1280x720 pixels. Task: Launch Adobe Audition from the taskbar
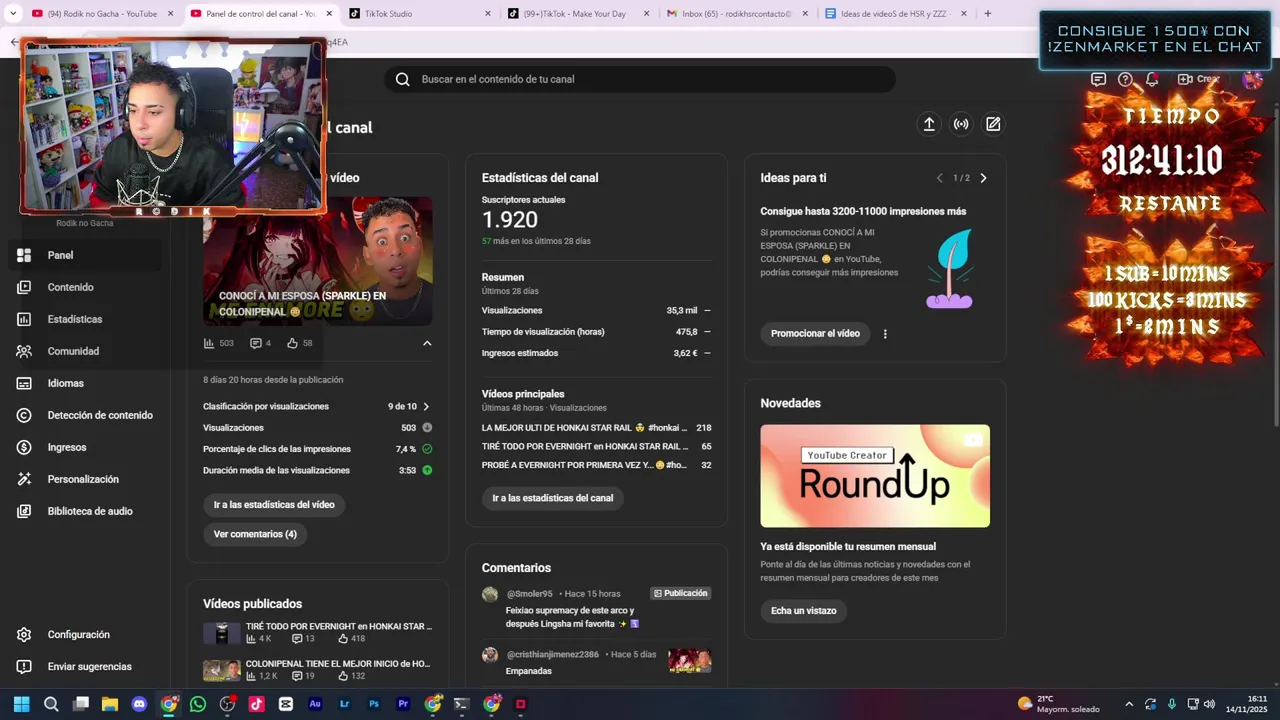(315, 704)
